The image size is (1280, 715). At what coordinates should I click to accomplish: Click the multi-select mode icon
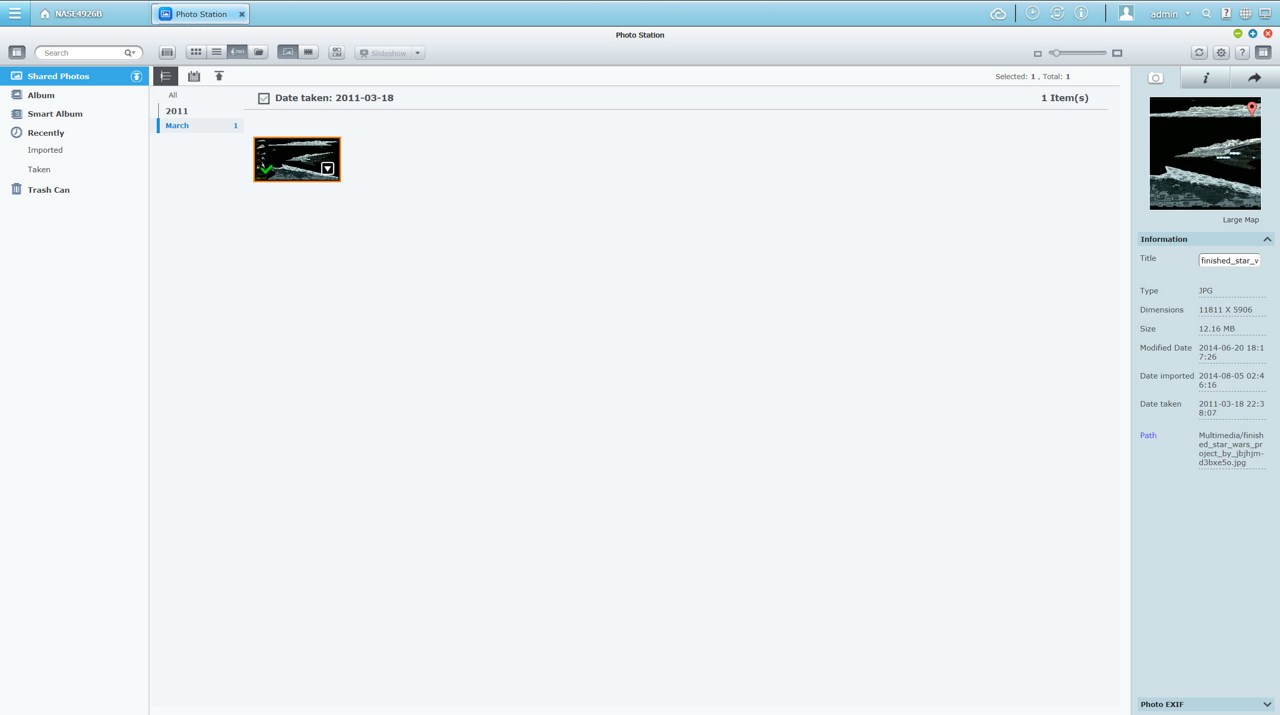pyautogui.click(x=337, y=52)
